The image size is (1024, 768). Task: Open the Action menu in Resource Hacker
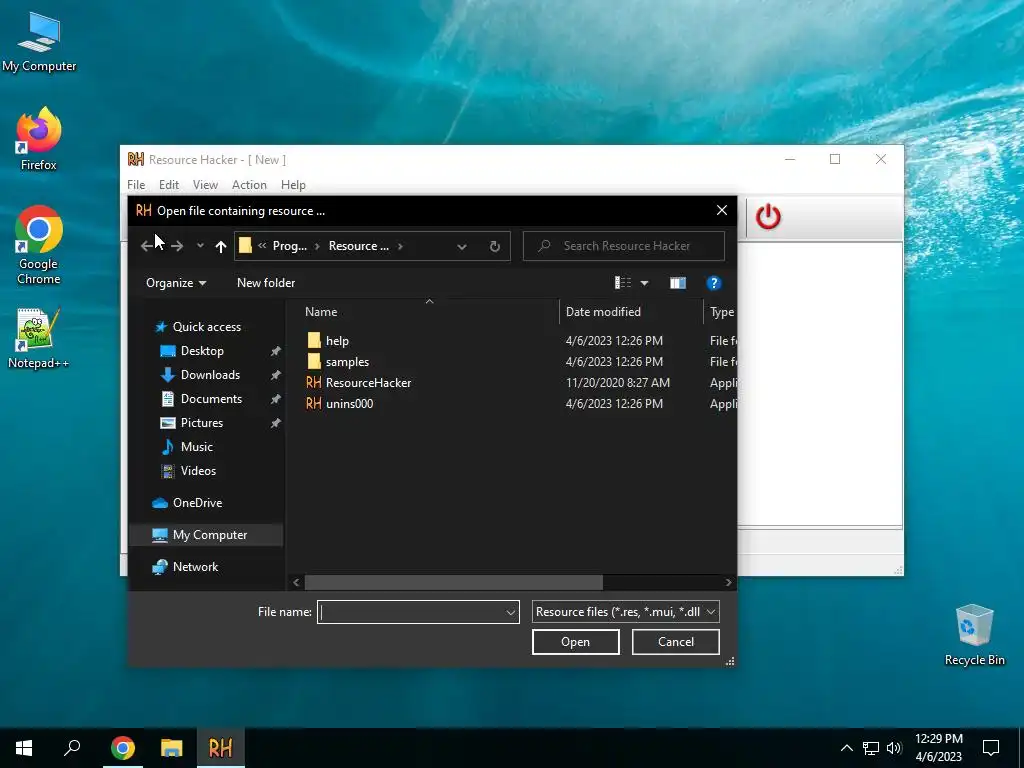coord(249,185)
